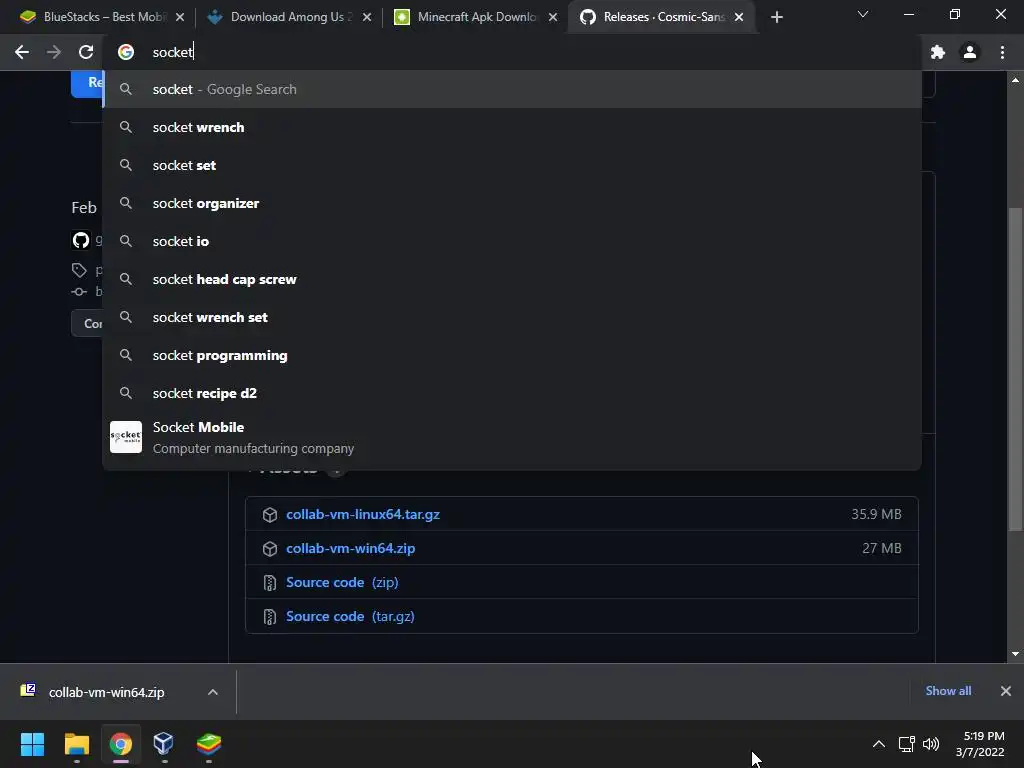1024x768 pixels.
Task: Open the Chrome profile icon
Action: (970, 52)
